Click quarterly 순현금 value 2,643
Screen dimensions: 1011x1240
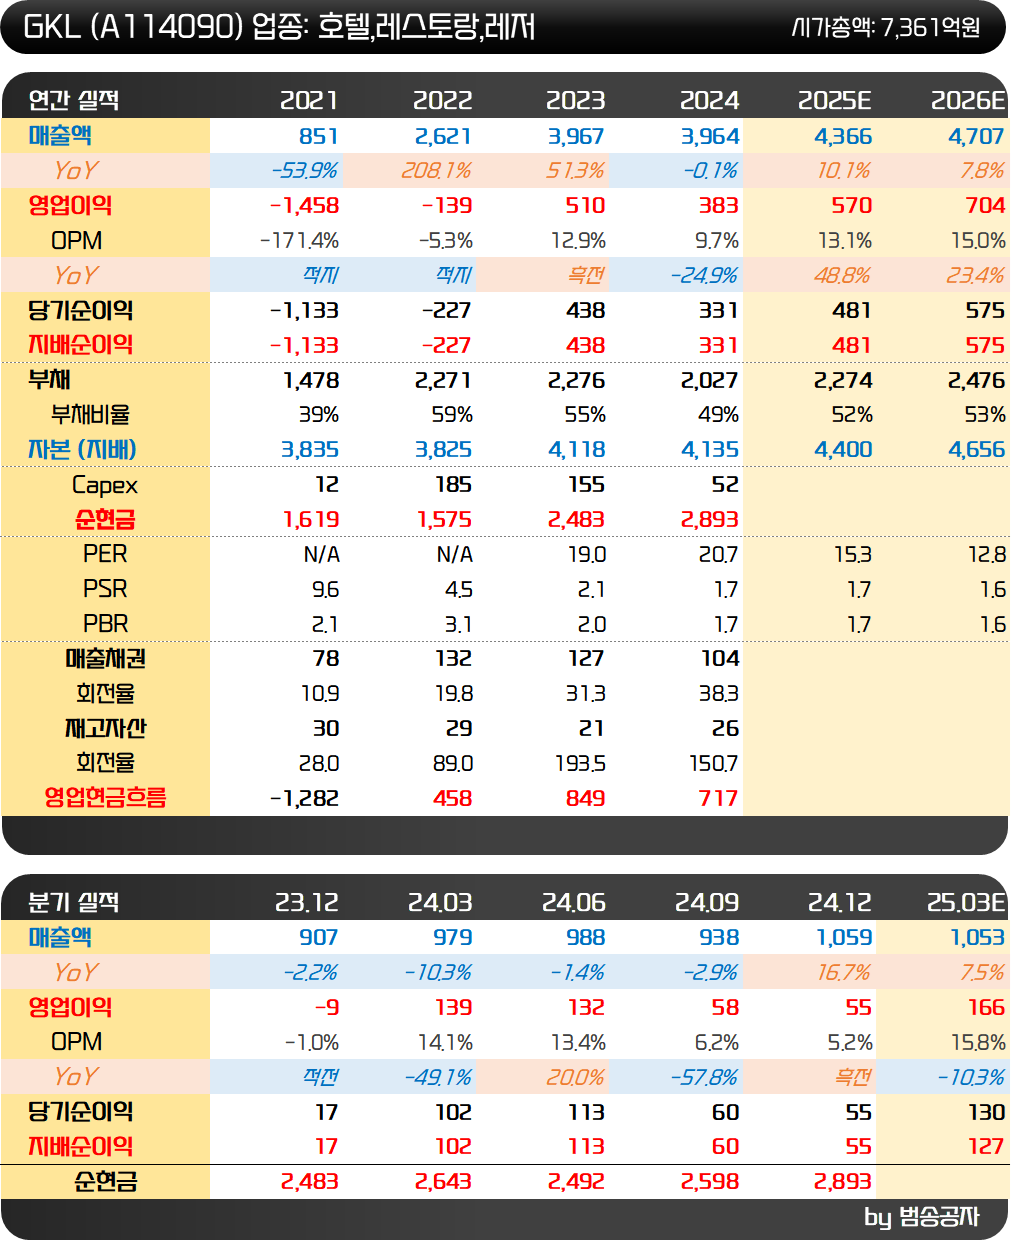443,1182
